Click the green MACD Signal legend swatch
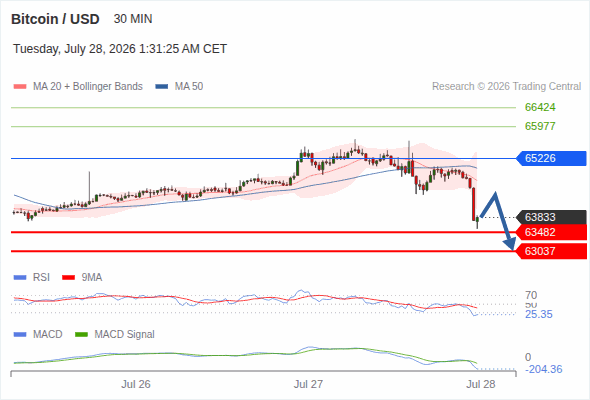Image resolution: width=590 pixels, height=400 pixels. (x=81, y=335)
